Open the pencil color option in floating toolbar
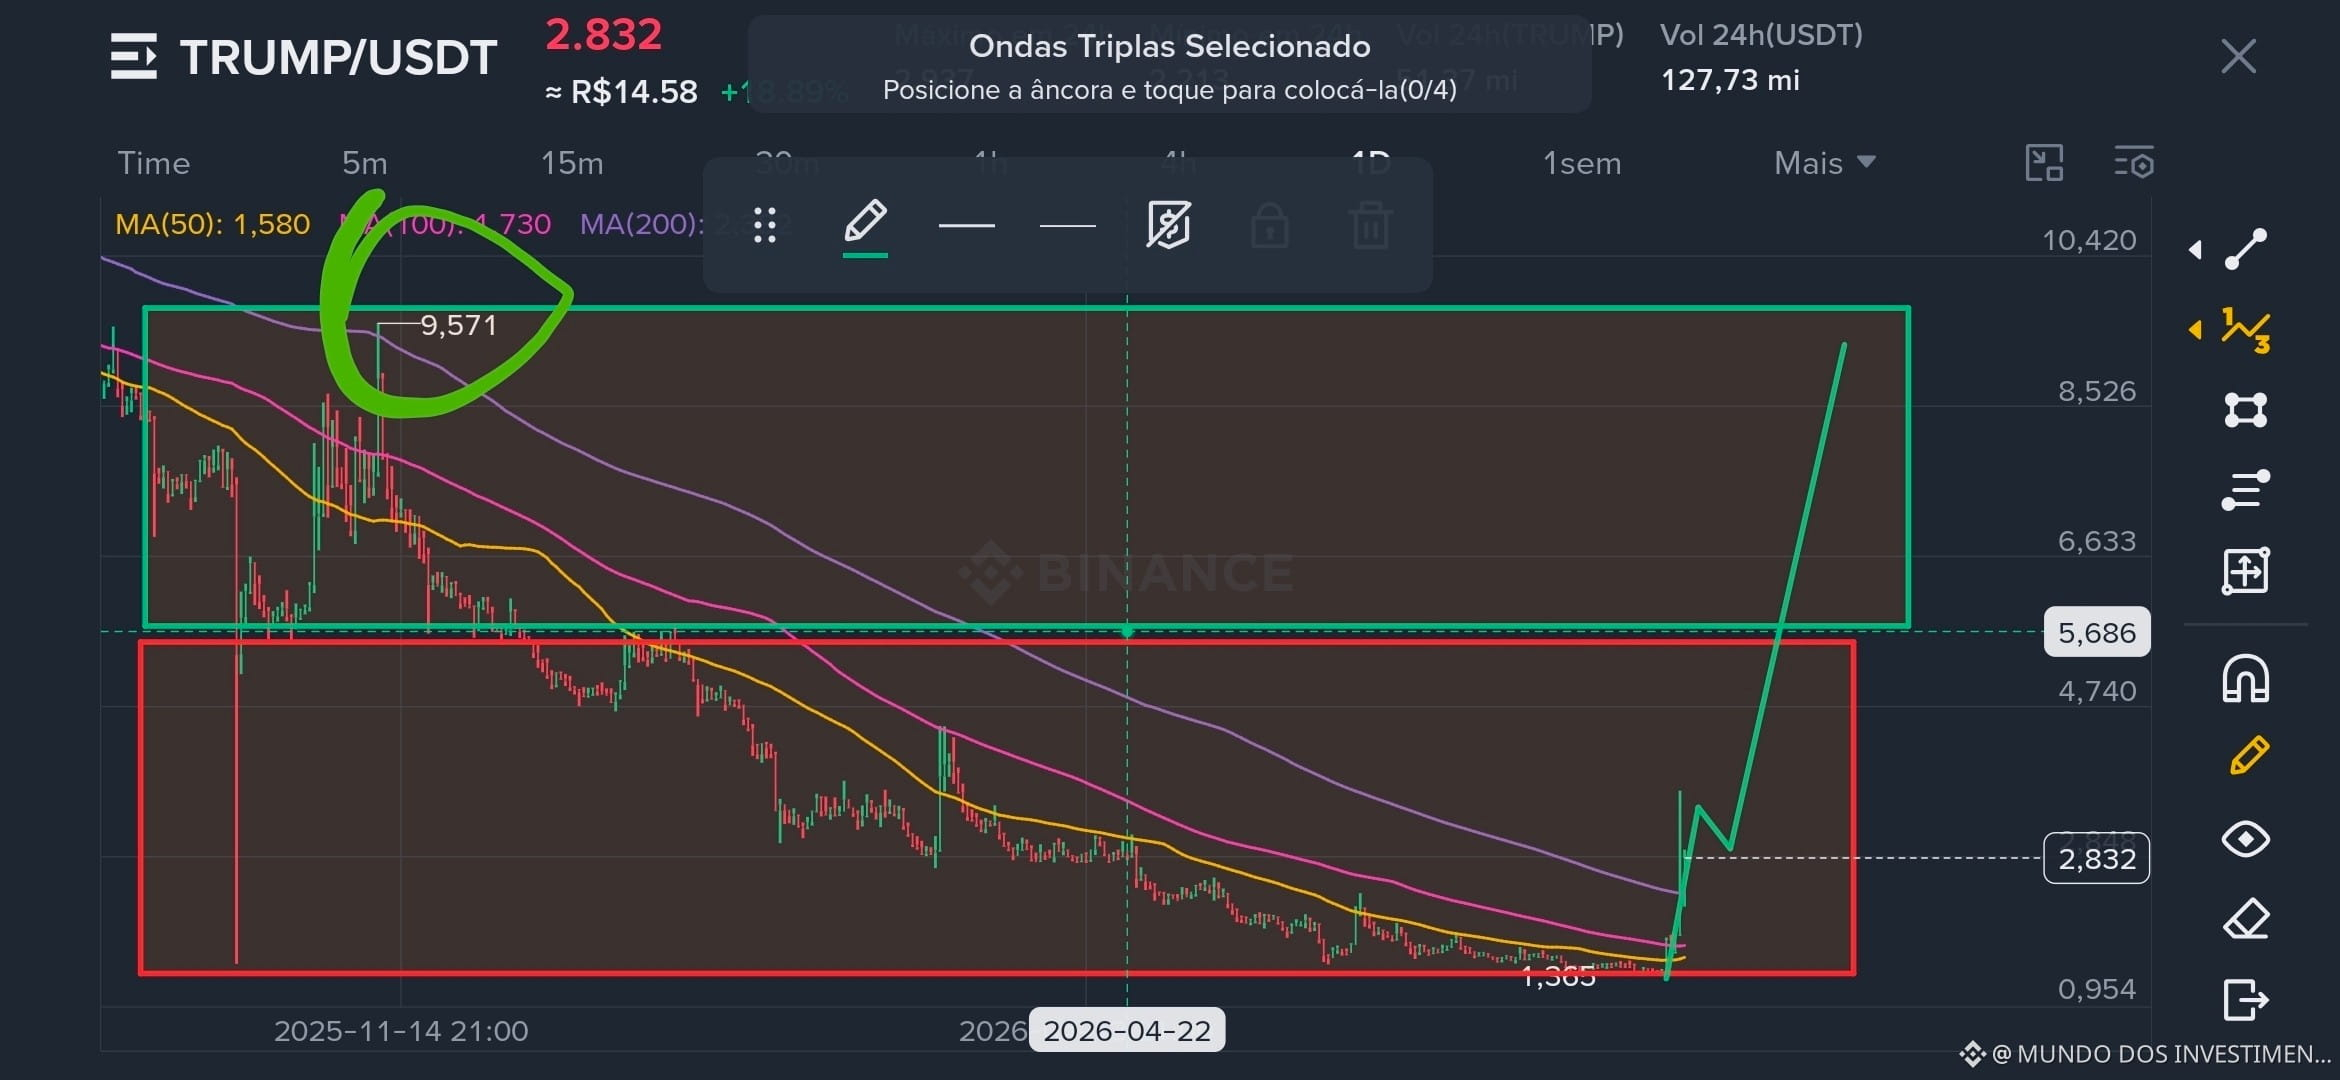Screen dimensions: 2340x1080 [x=866, y=227]
